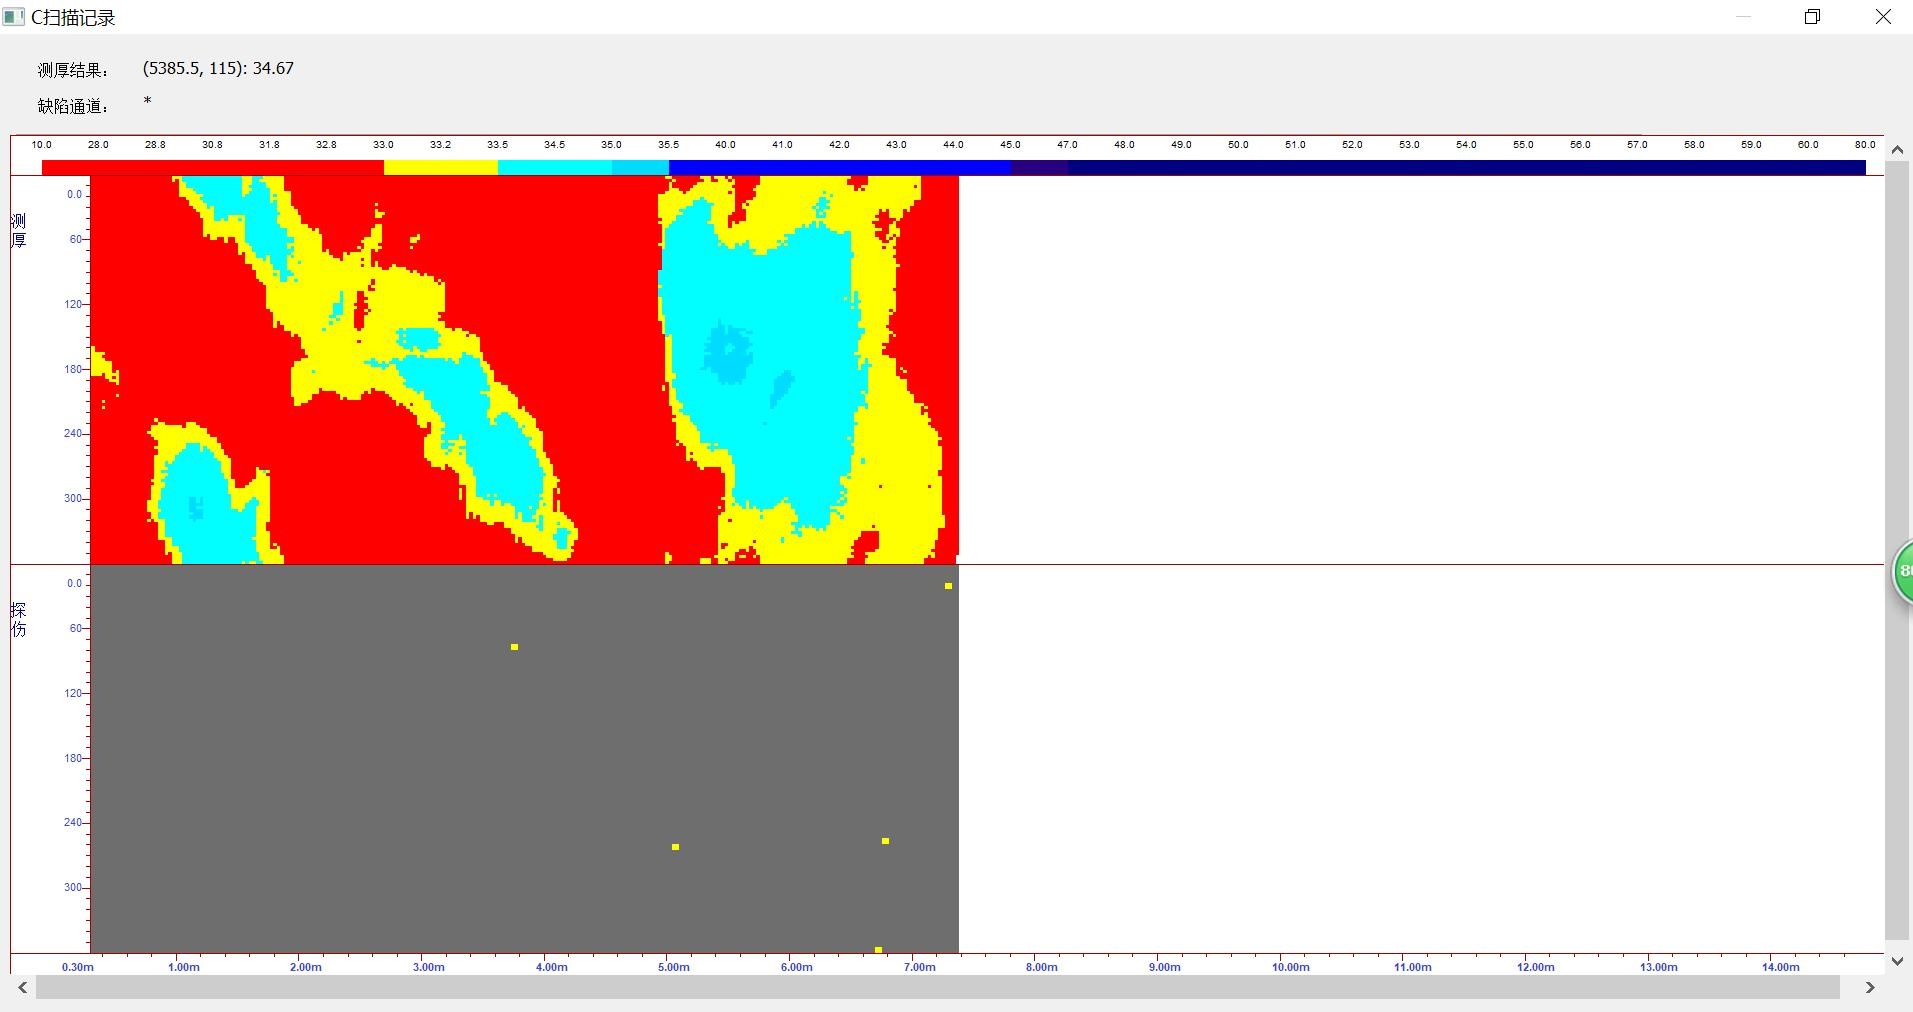Click the vertical scrollbar down arrow

pos(1897,961)
